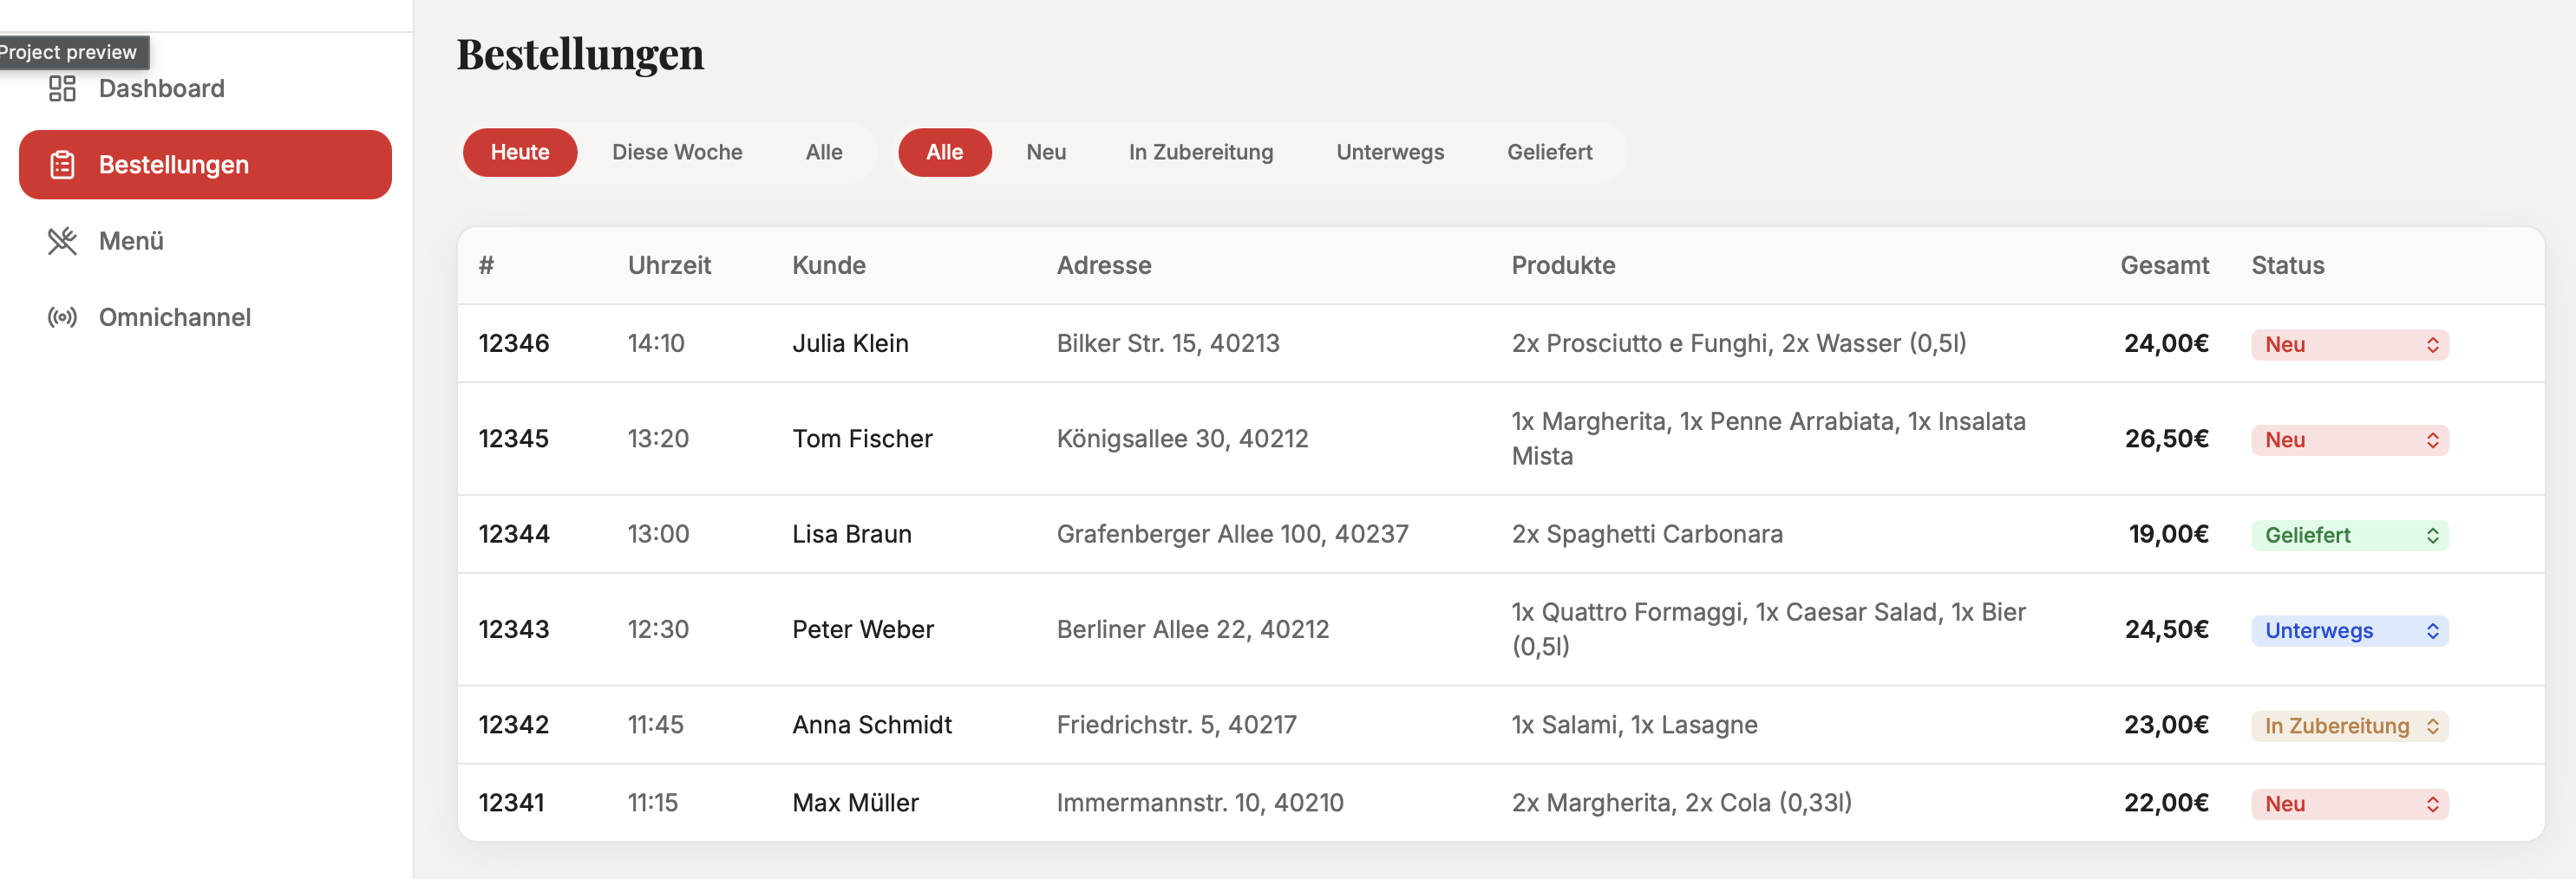Screen dimensions: 2576x879
Task: Click the red Alle status pill
Action: click(944, 152)
